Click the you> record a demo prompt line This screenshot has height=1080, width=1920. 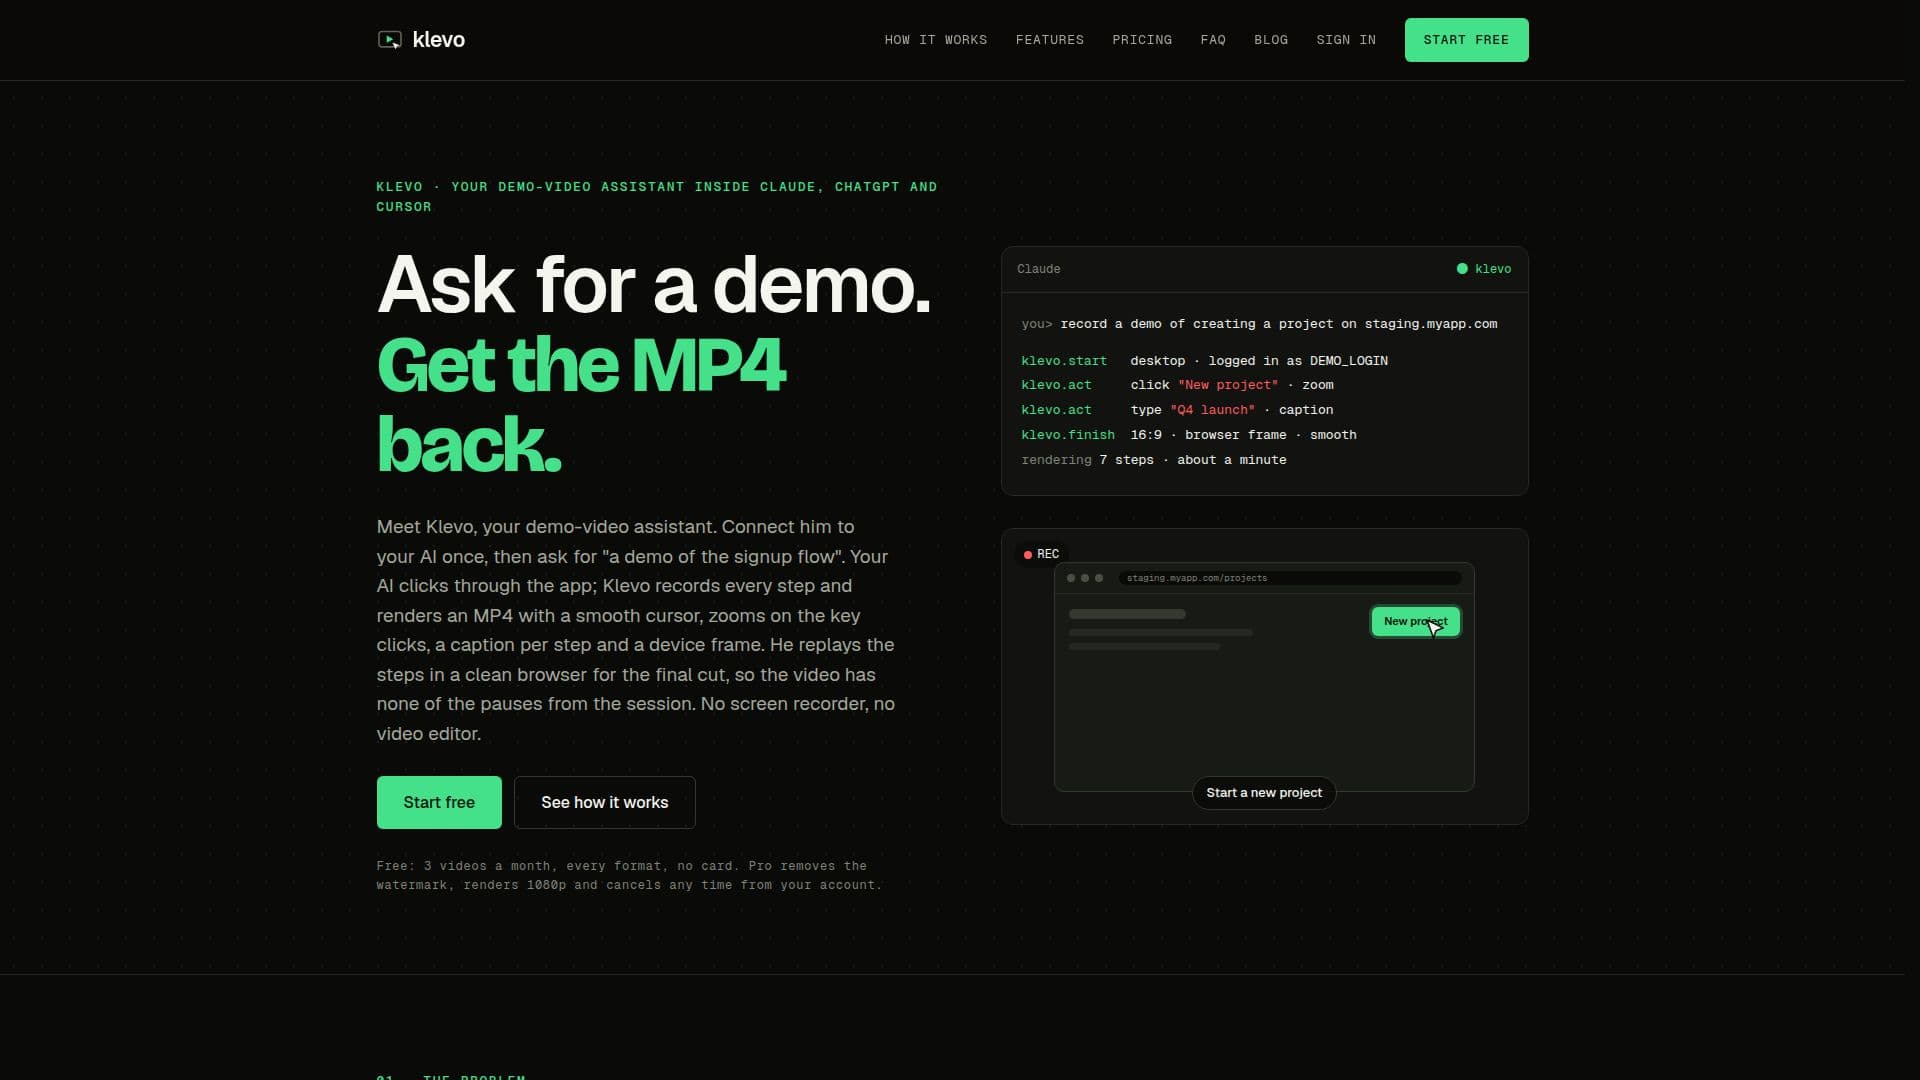[1259, 324]
